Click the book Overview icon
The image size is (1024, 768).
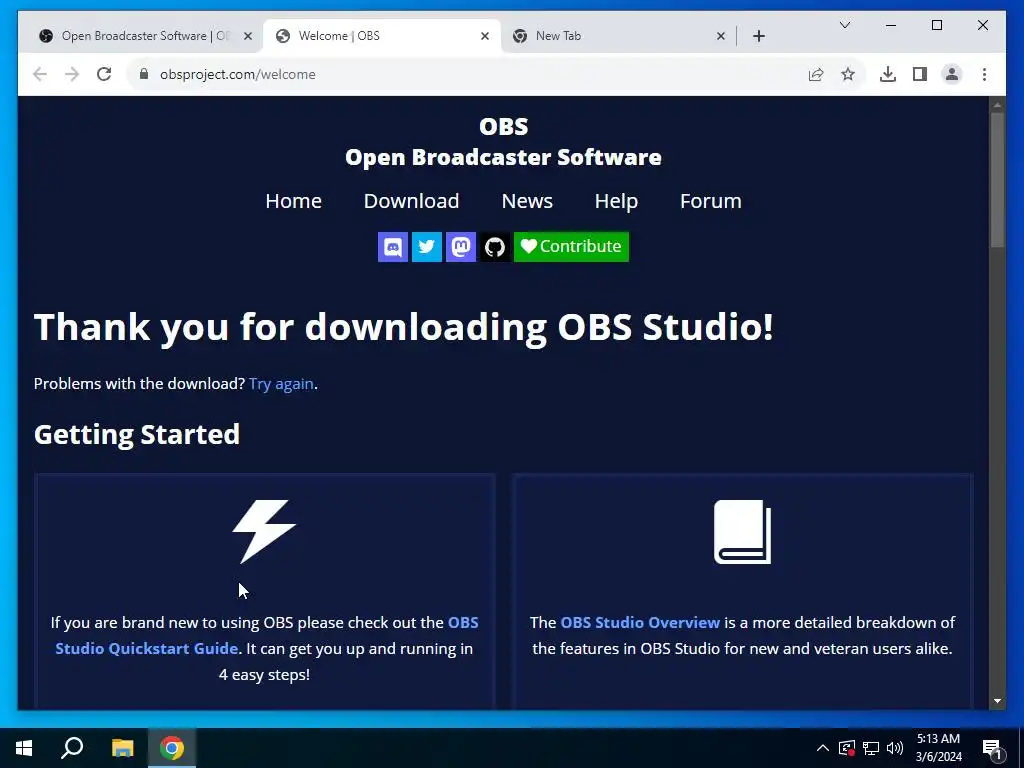pyautogui.click(x=743, y=532)
